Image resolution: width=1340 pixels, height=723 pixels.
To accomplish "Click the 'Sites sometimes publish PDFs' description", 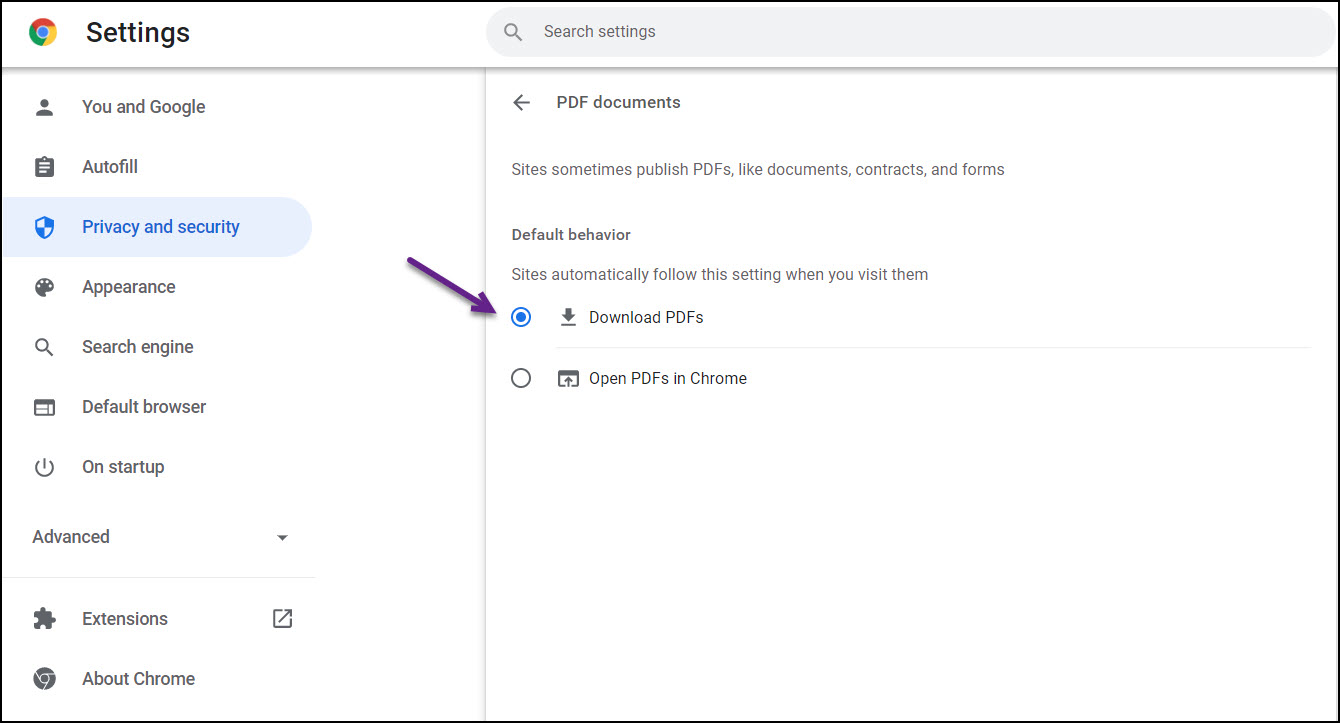I will 758,170.
